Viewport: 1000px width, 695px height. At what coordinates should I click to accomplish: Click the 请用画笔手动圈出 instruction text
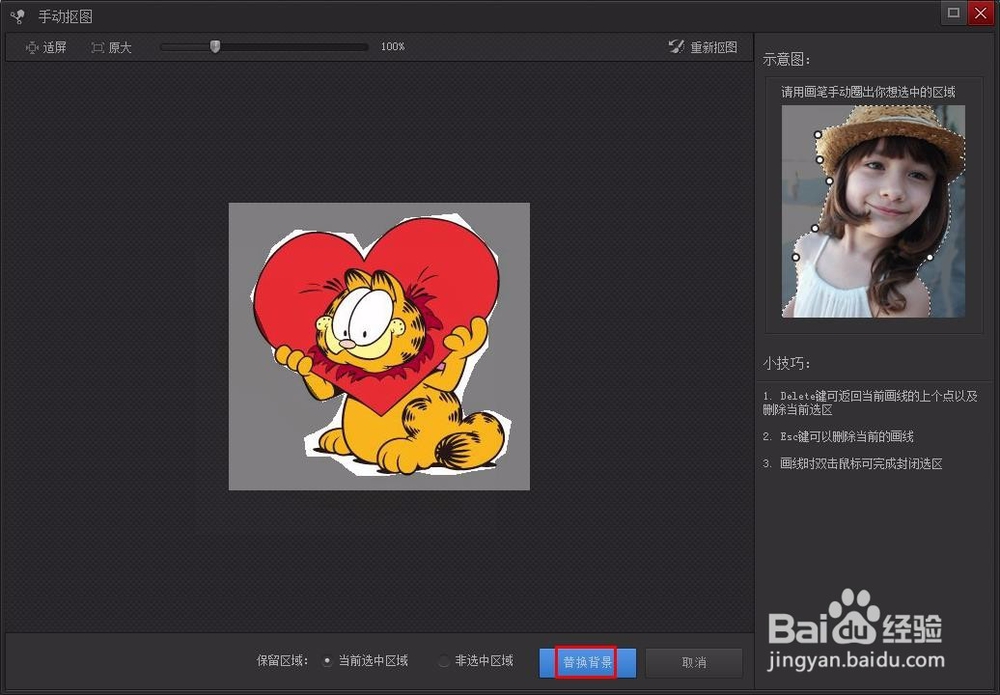pos(868,92)
